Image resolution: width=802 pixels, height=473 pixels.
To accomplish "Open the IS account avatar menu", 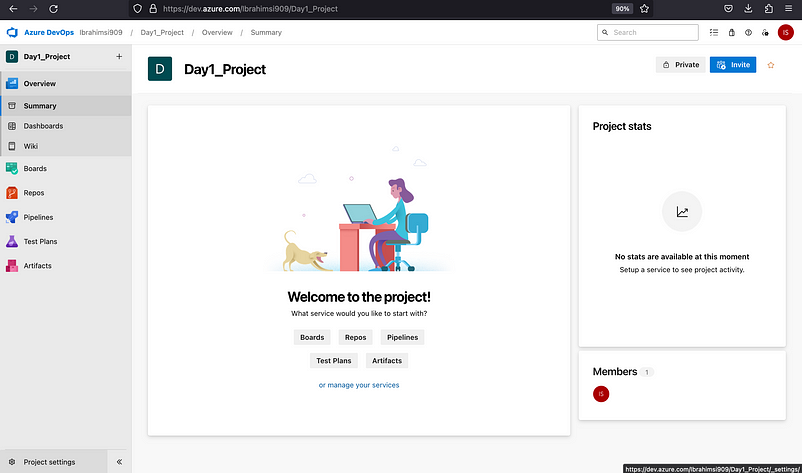I will coord(786,32).
